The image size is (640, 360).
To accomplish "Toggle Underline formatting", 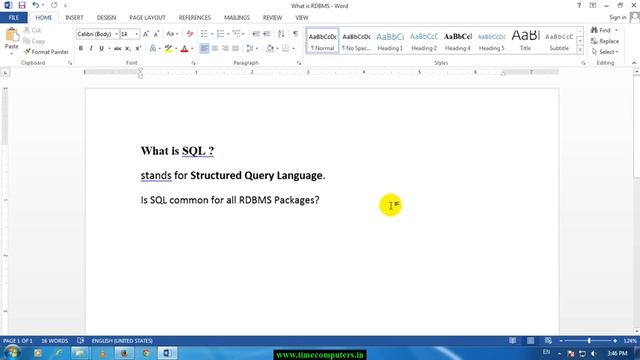I will point(101,49).
